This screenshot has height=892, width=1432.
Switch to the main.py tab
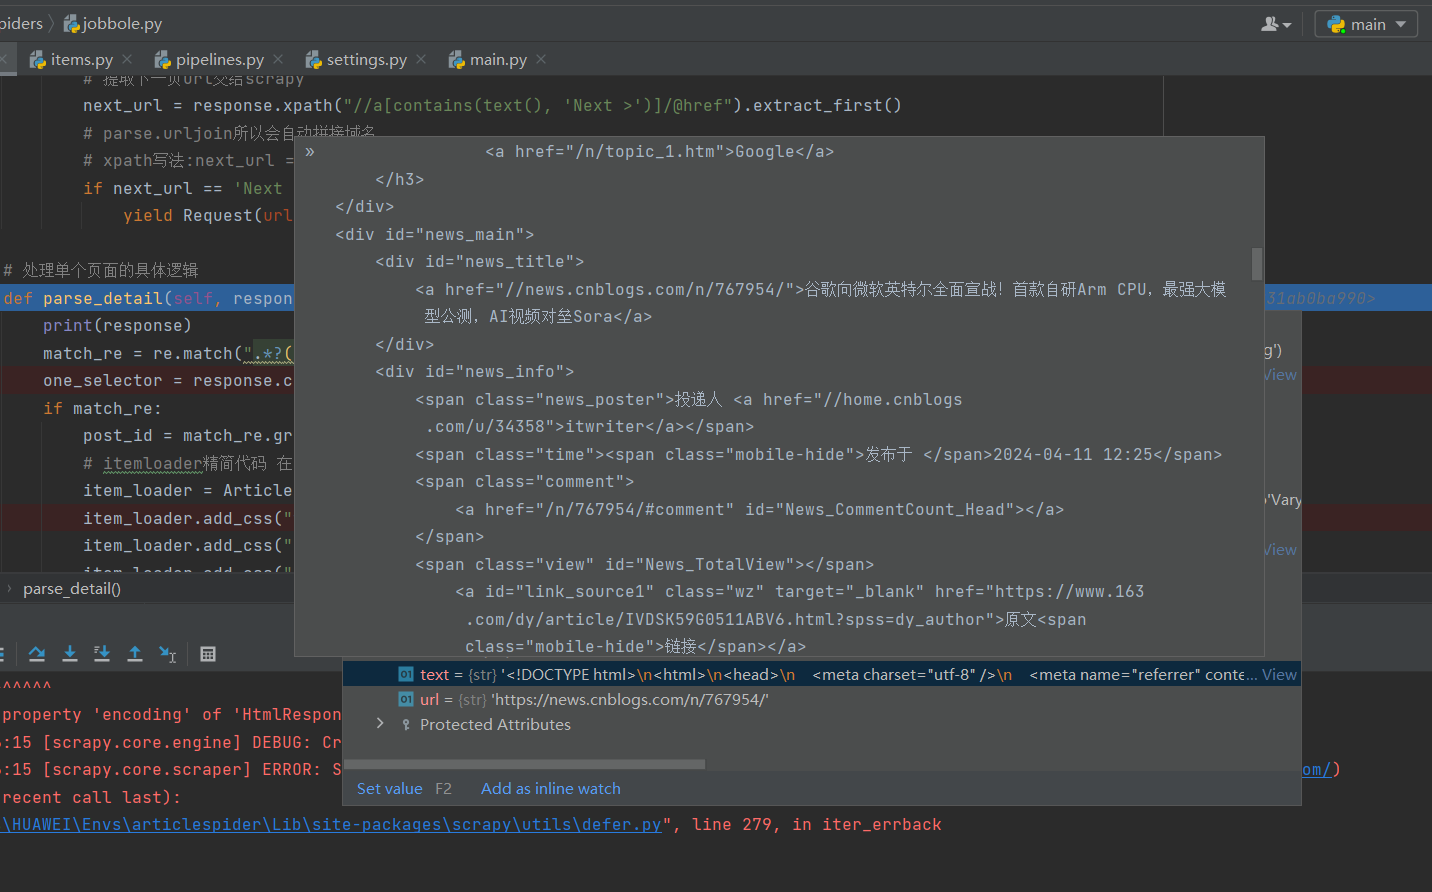[497, 60]
